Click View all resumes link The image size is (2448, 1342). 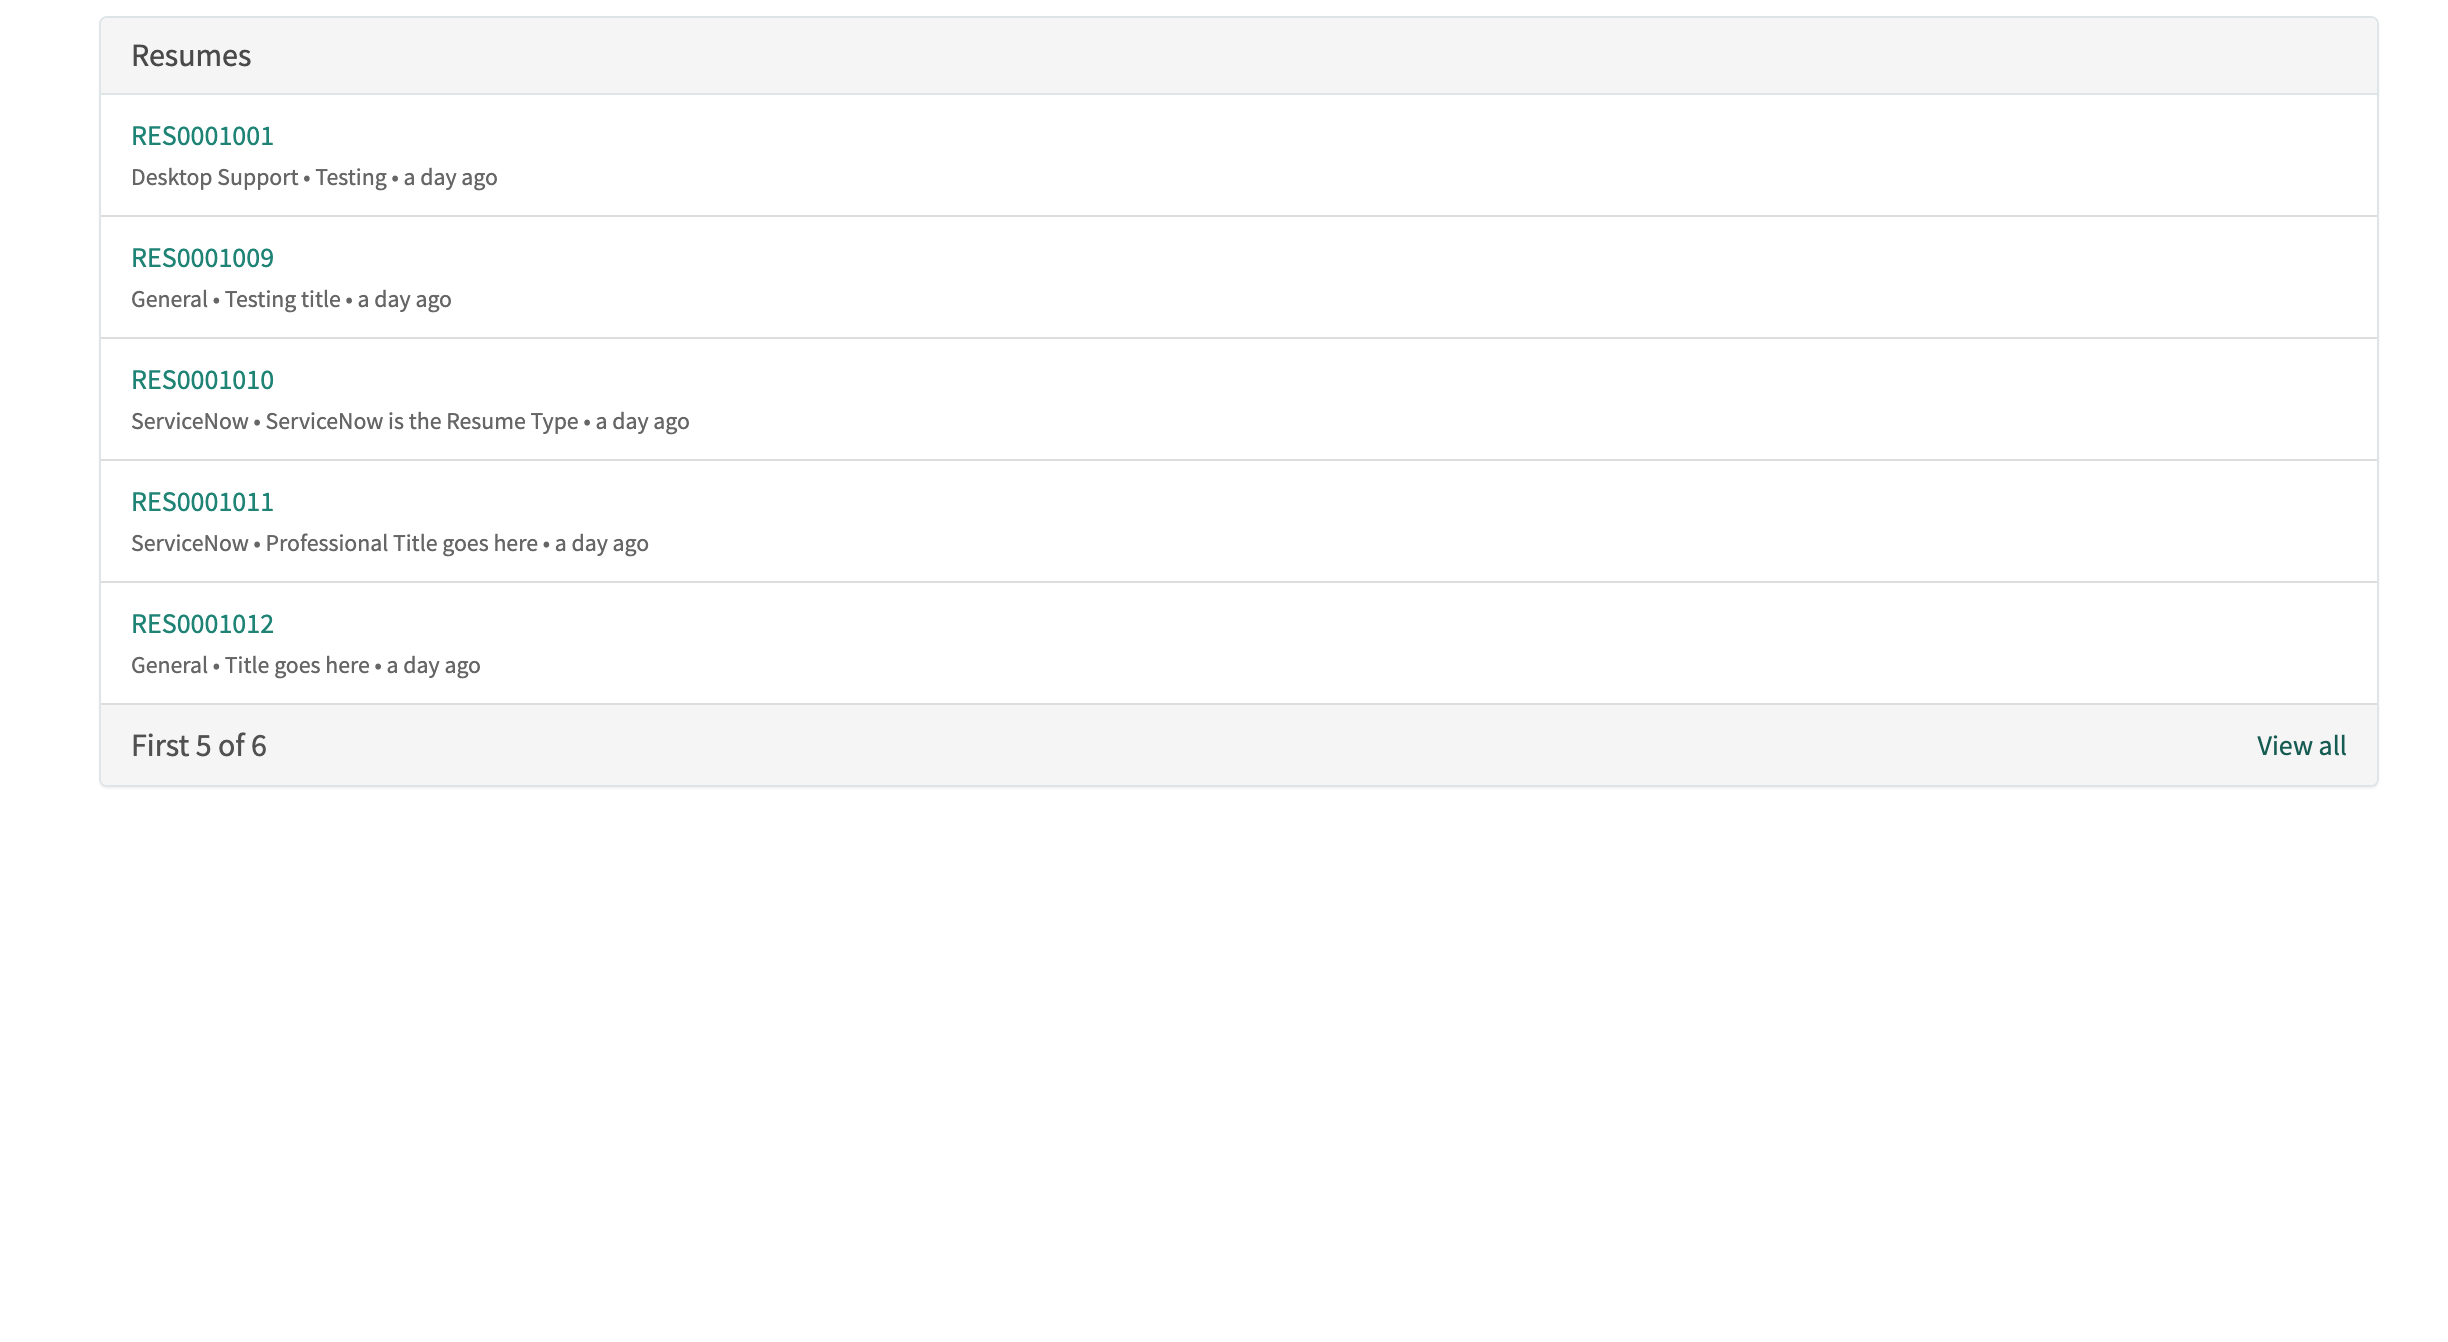2301,745
